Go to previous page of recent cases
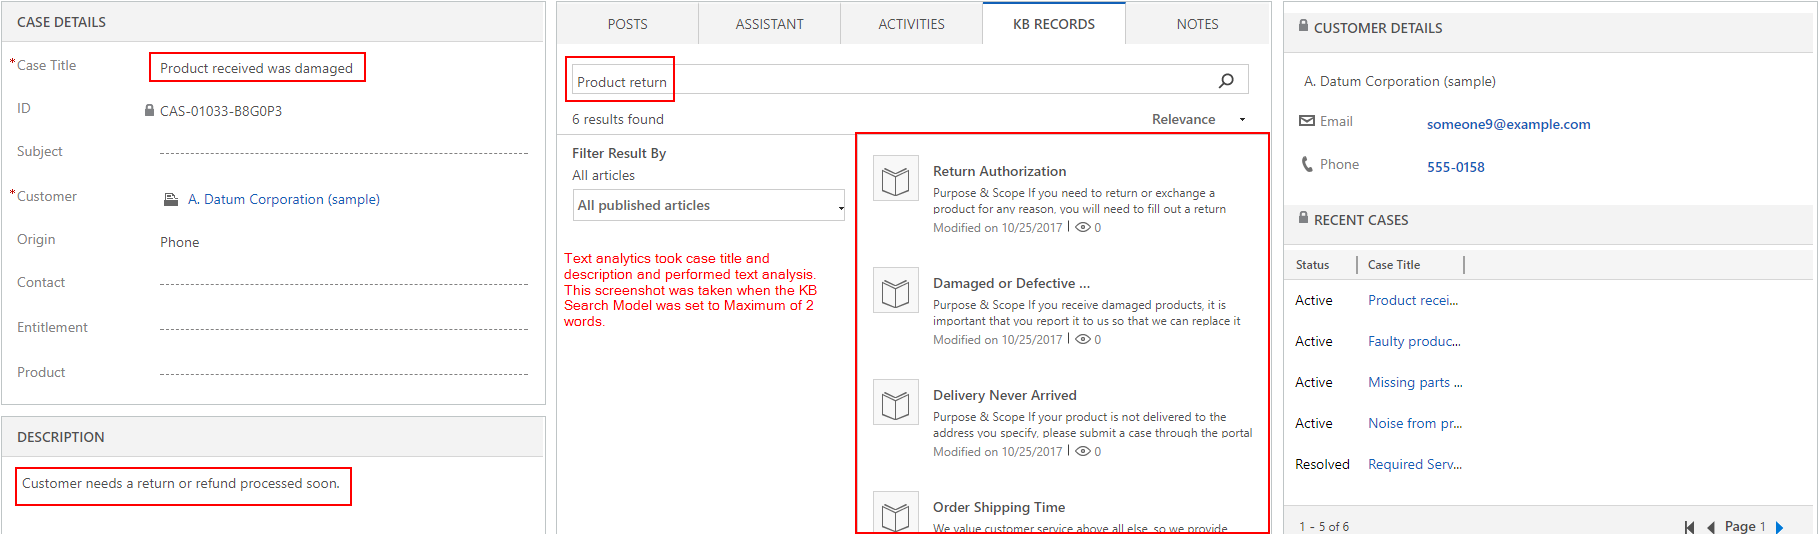 pyautogui.click(x=1710, y=527)
